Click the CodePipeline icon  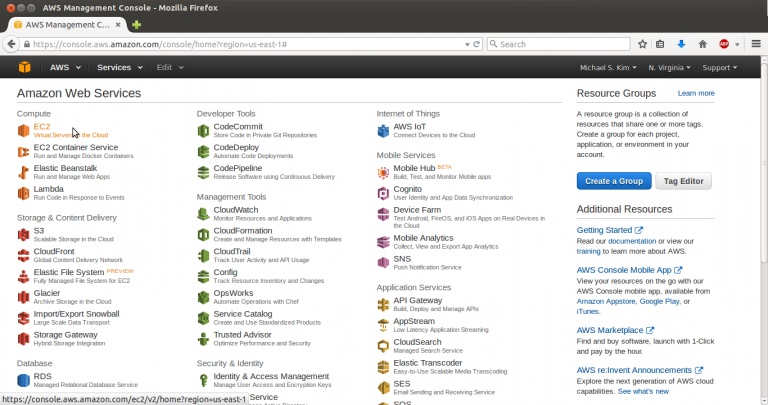click(203, 172)
